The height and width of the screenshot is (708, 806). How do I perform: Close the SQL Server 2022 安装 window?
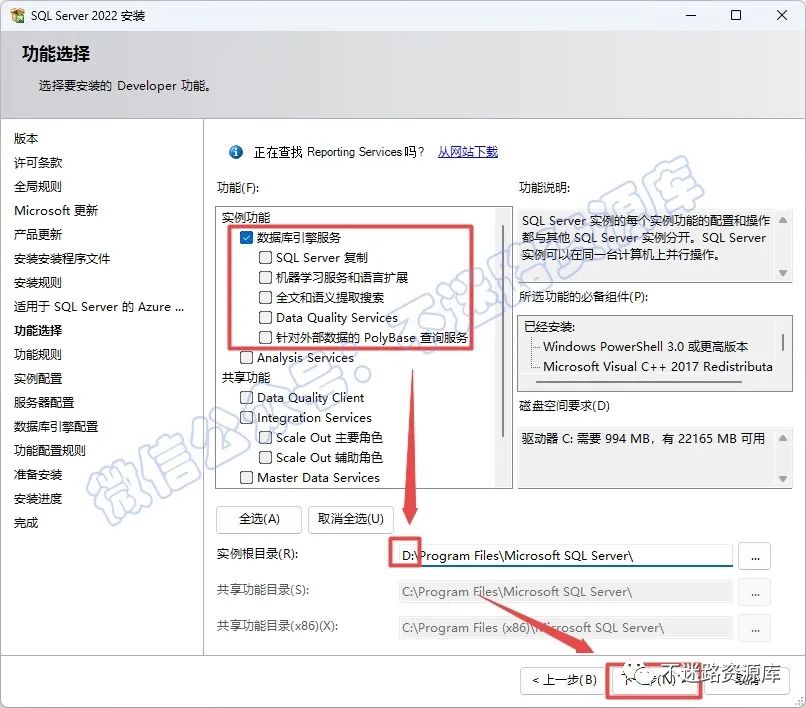point(782,15)
